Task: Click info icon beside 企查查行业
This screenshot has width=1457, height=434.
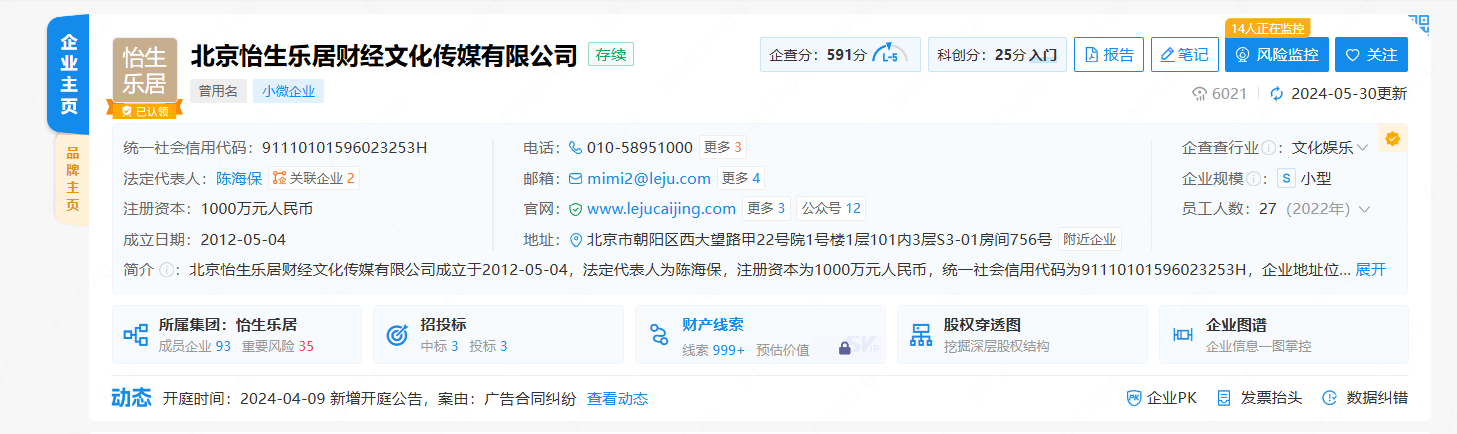Action: coord(1269,148)
